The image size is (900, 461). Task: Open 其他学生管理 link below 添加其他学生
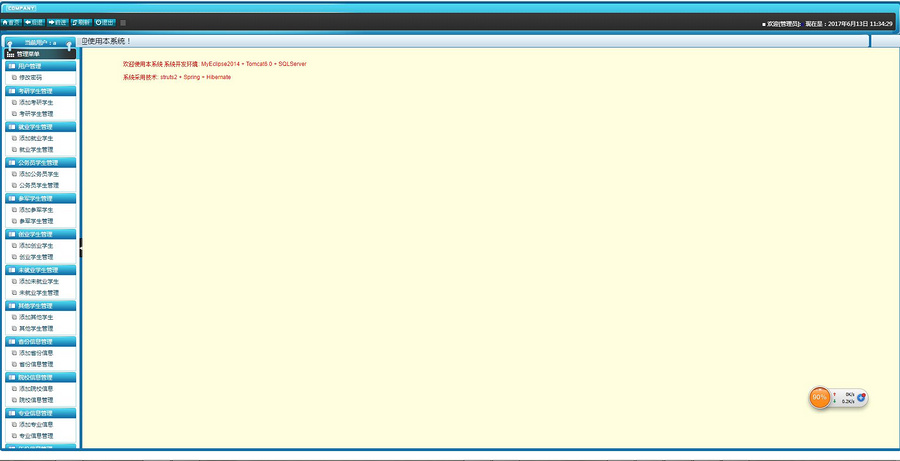(x=36, y=328)
